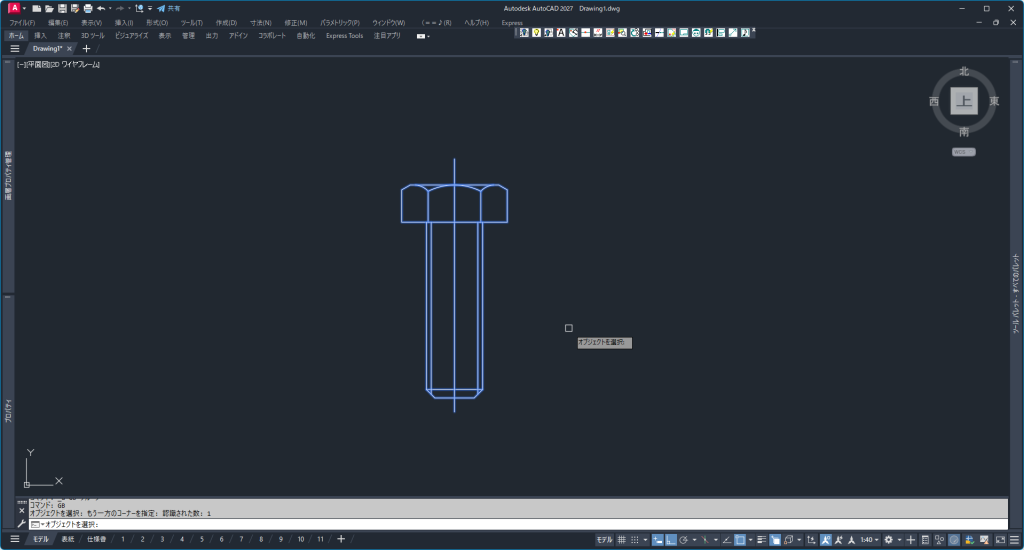Open the 挿入 ribbon tab

[40, 35]
